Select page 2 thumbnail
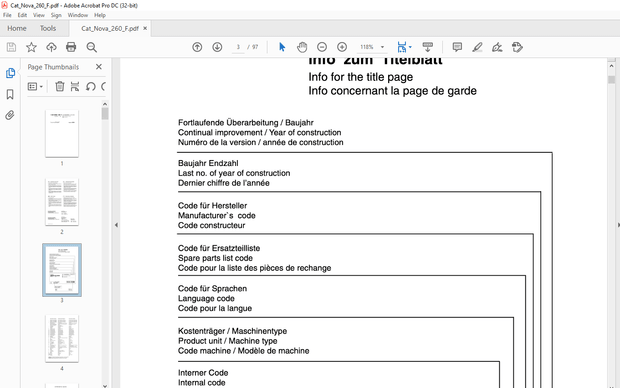This screenshot has height=388, width=620. pos(62,202)
